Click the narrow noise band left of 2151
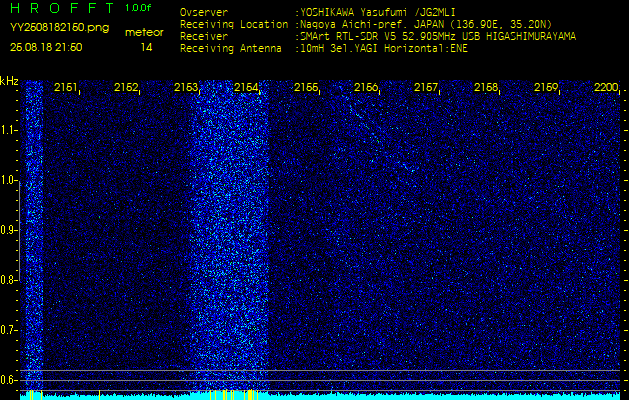629x400 pixels. point(34,235)
